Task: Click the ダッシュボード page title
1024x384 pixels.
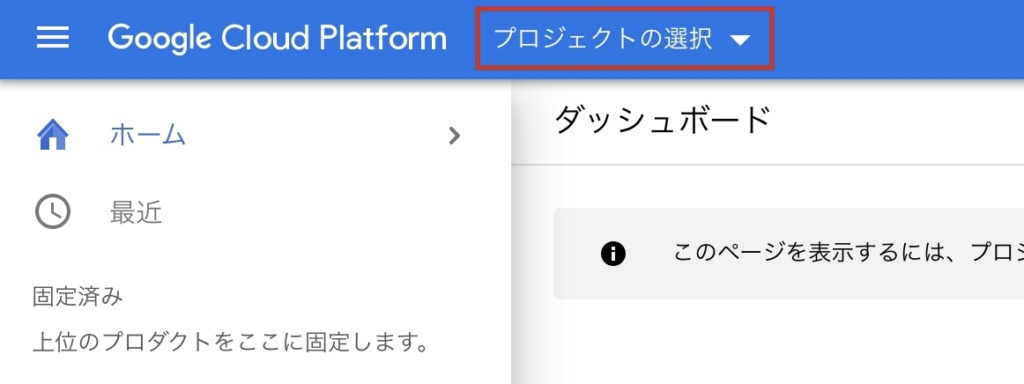Action: 663,121
